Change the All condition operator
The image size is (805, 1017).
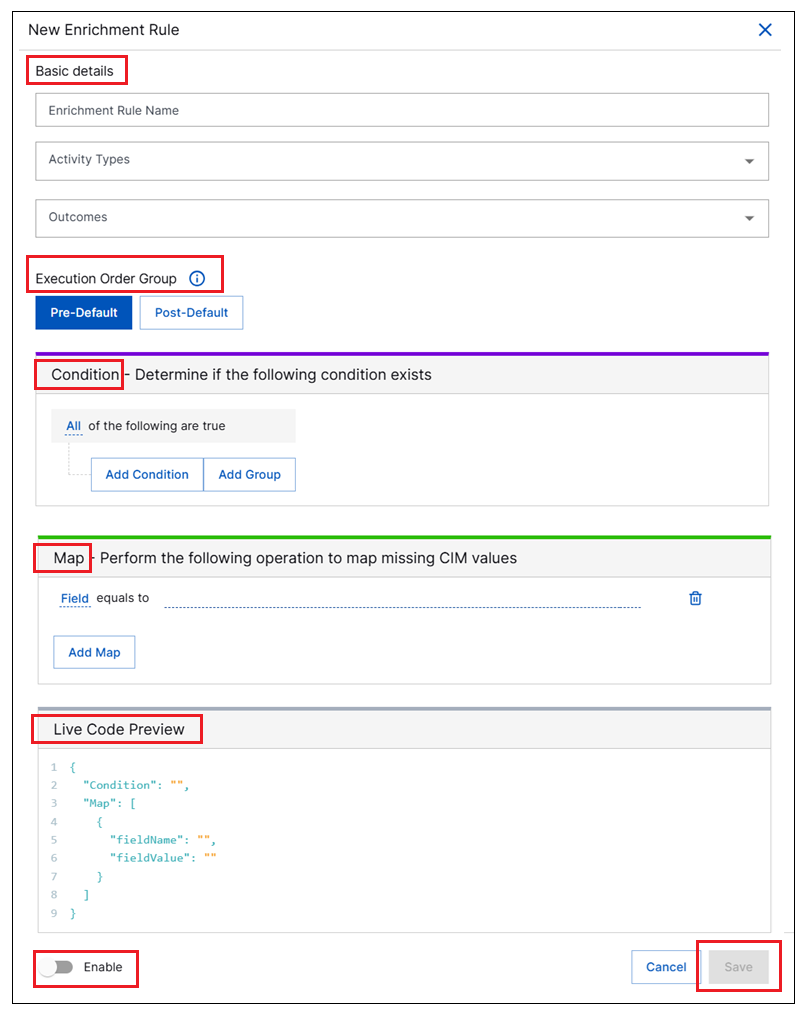(73, 426)
